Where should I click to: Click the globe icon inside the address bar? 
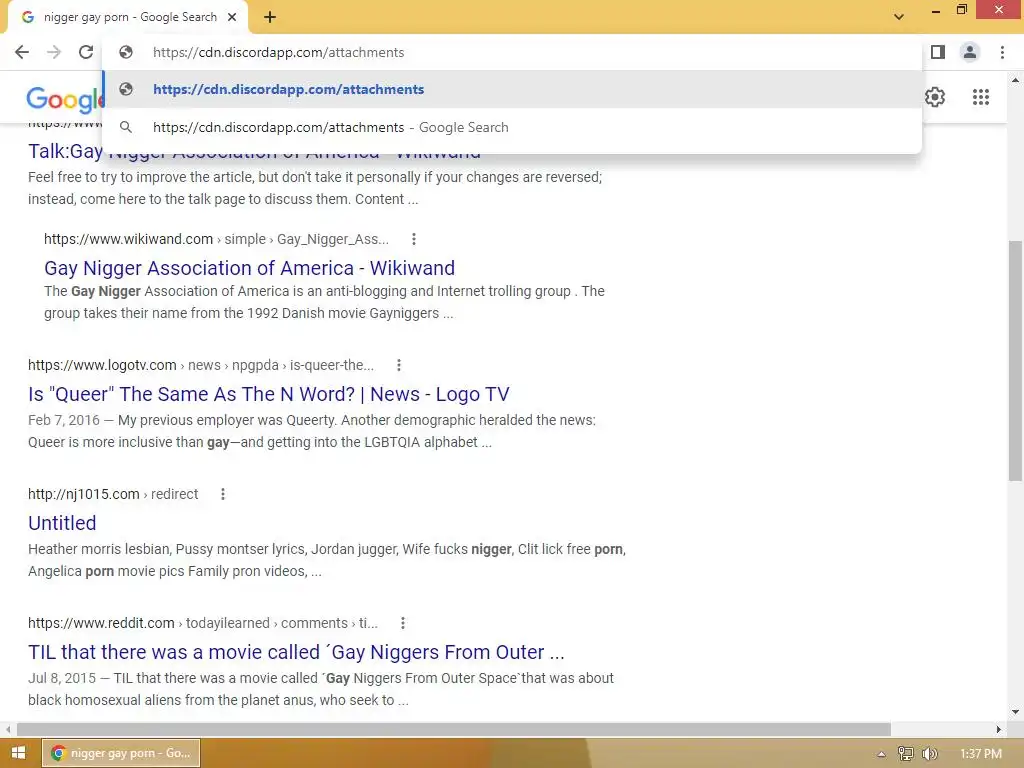click(x=126, y=52)
